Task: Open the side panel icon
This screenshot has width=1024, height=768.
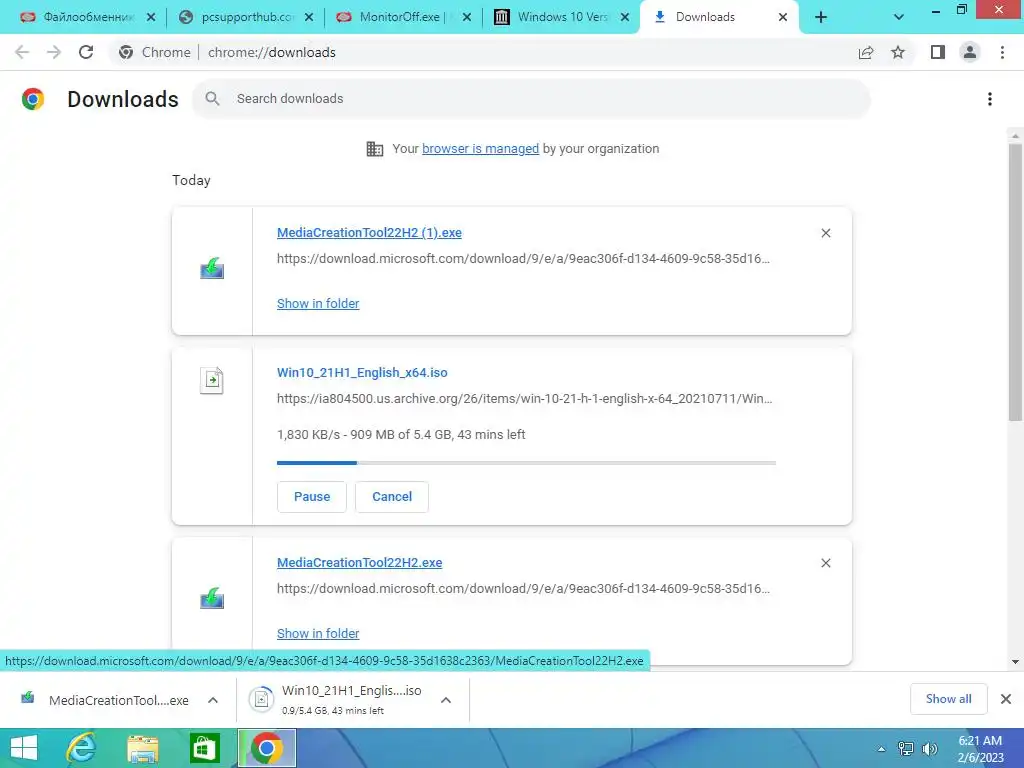Action: [x=938, y=52]
